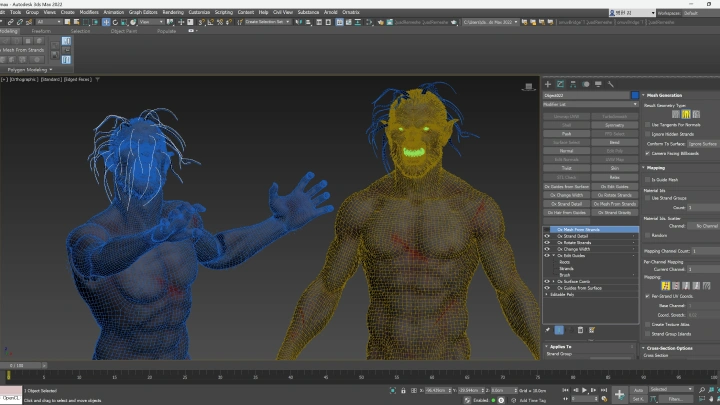The height and width of the screenshot is (405, 720).
Task: Open the Modifier List dropdown
Action: [591, 104]
